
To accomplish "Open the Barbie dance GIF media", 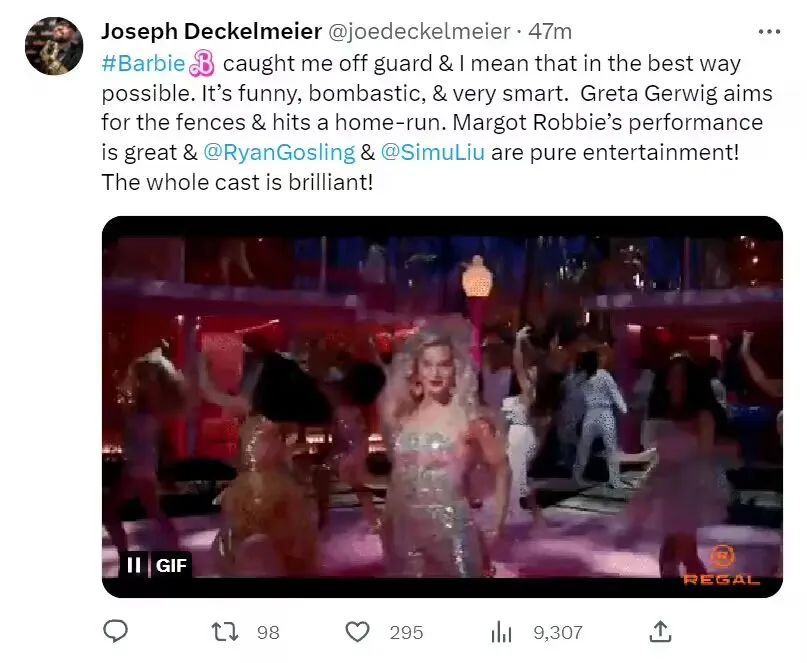I will (x=442, y=400).
